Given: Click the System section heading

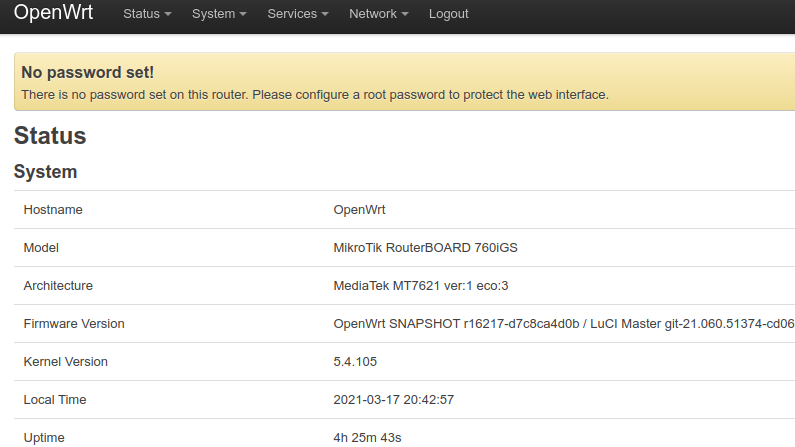Looking at the screenshot, I should tap(45, 172).
